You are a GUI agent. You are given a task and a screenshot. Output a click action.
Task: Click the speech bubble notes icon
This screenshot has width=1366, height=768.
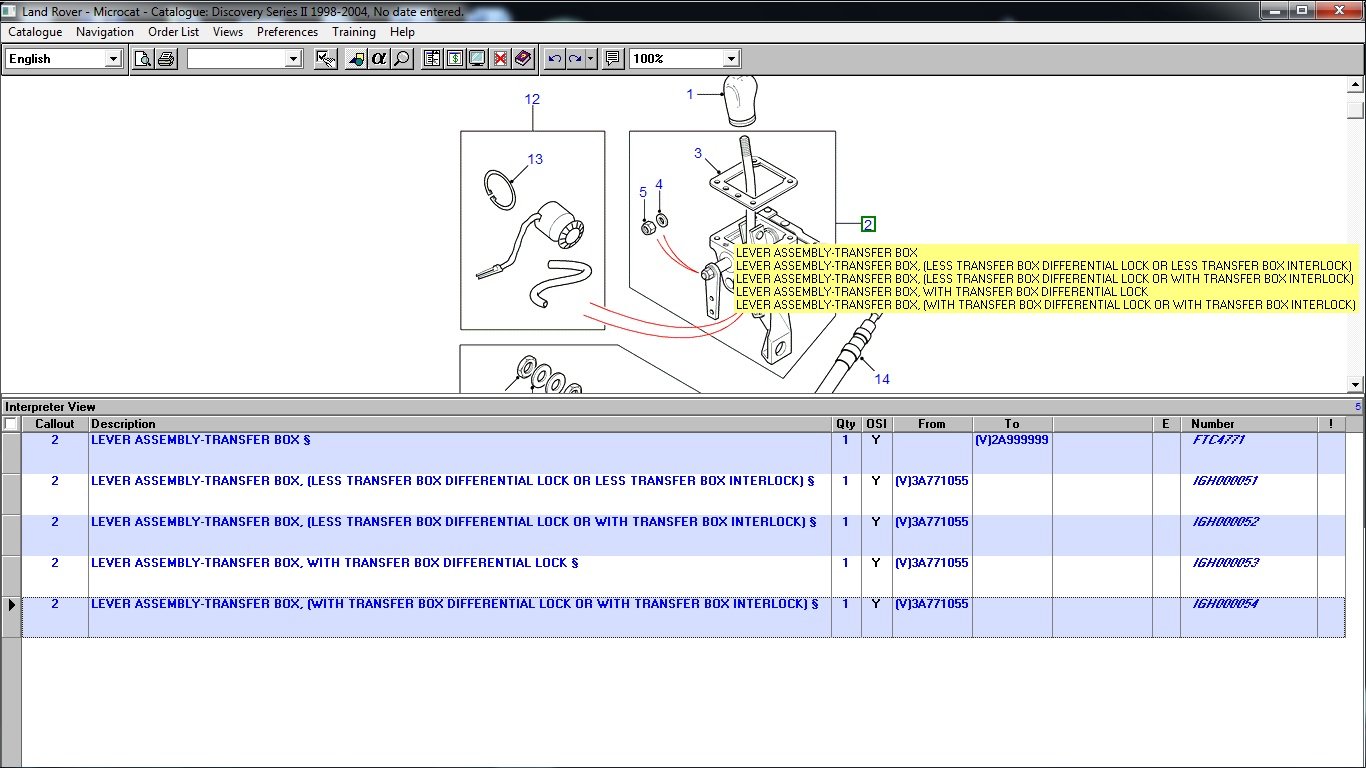point(613,59)
